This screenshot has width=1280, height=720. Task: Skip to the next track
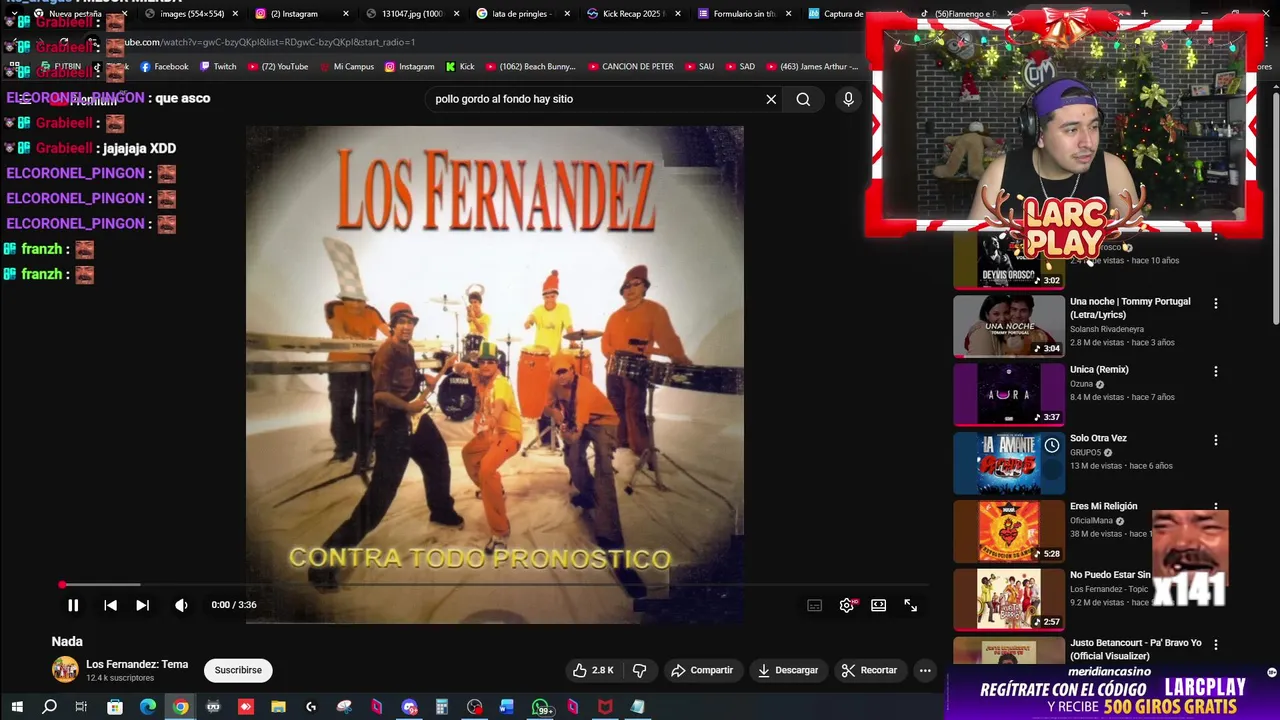(142, 605)
